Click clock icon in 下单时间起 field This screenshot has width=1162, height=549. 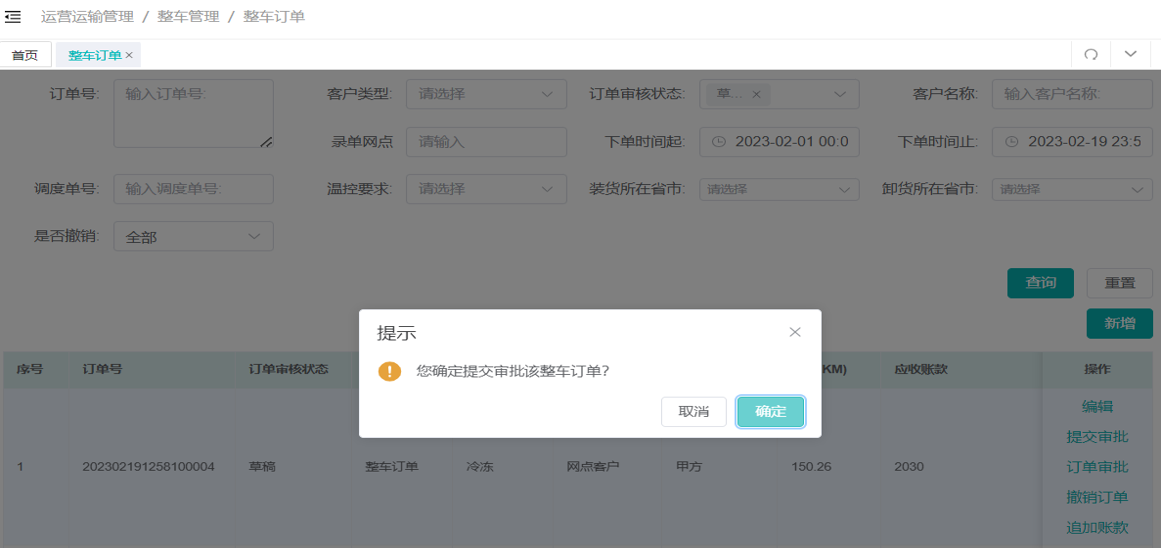718,142
